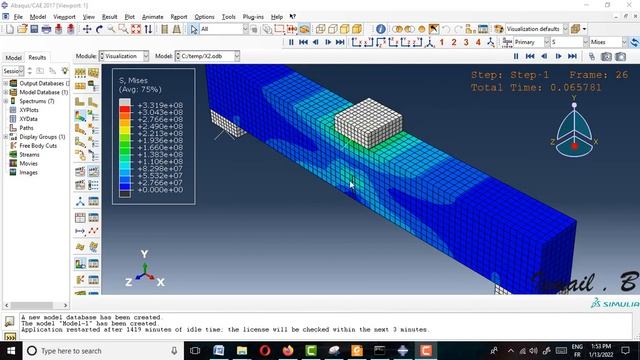Image resolution: width=640 pixels, height=360 pixels.
Task: Expand the Spectrums (7) tree node
Action: (6, 101)
